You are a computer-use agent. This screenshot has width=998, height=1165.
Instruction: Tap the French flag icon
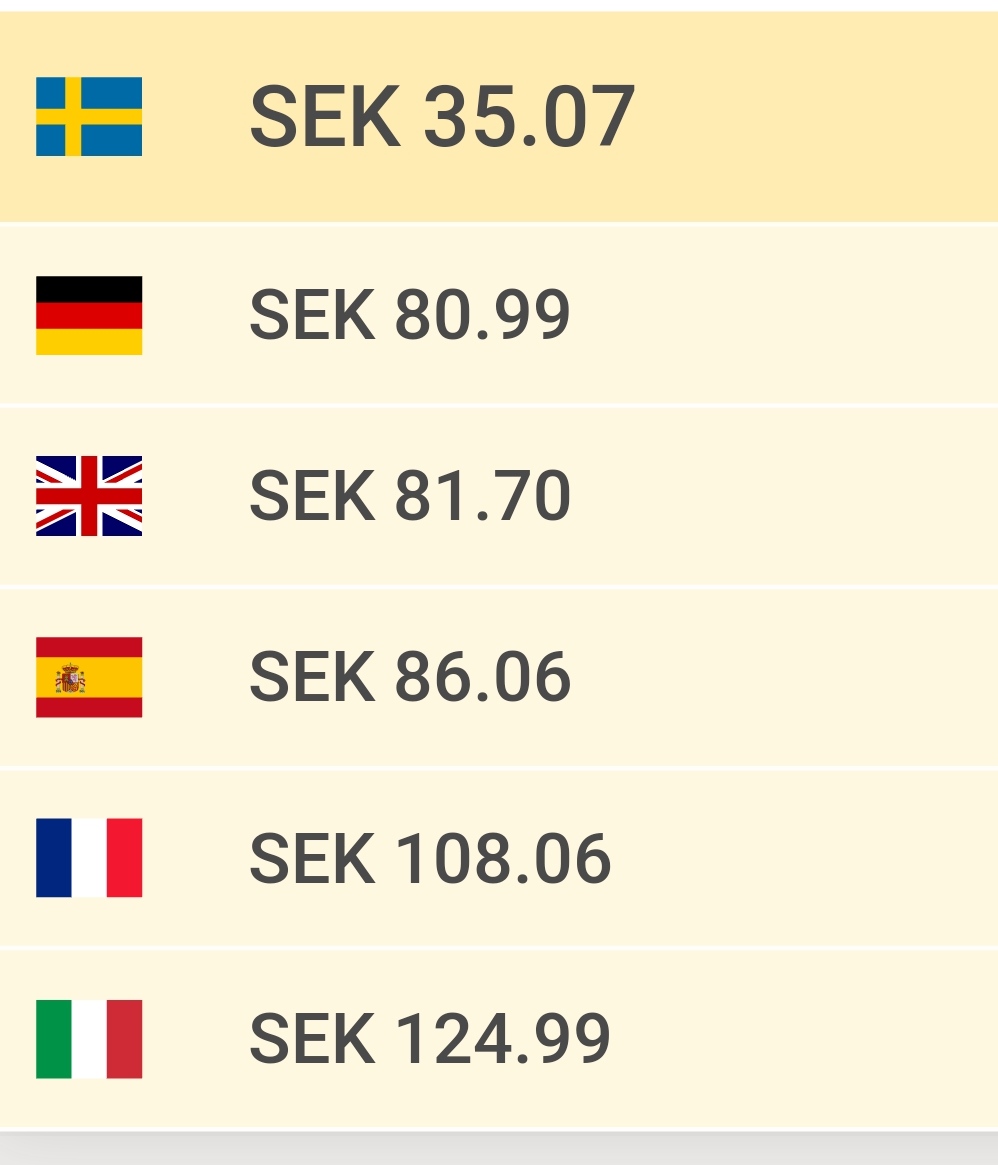tap(89, 857)
